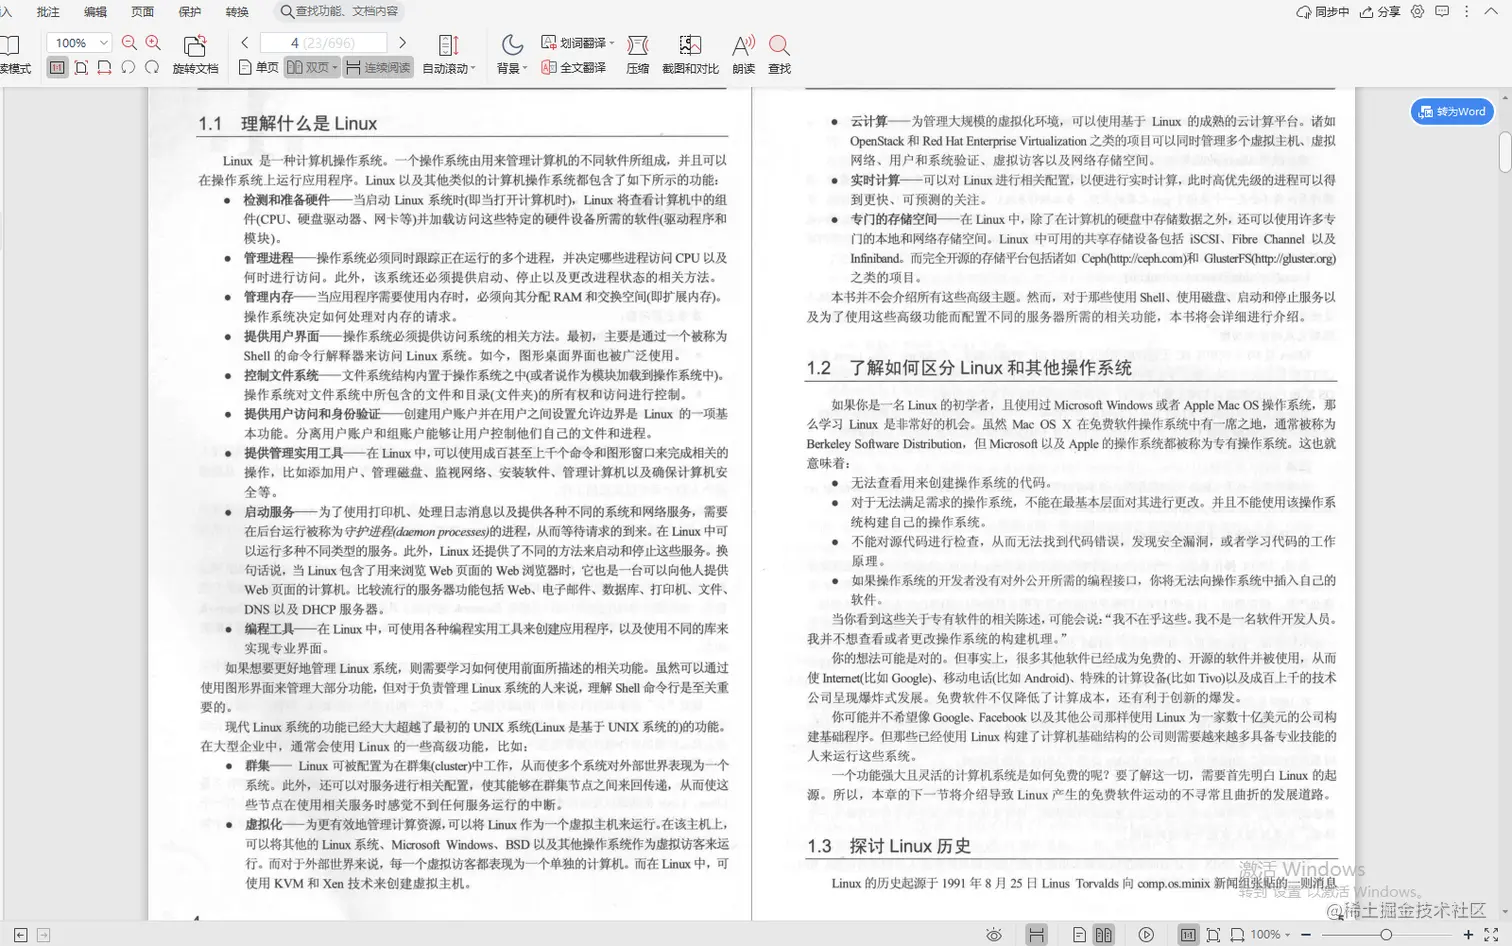This screenshot has width=1512, height=946.
Task: Toggle two-page view mode
Action: [x=311, y=67]
